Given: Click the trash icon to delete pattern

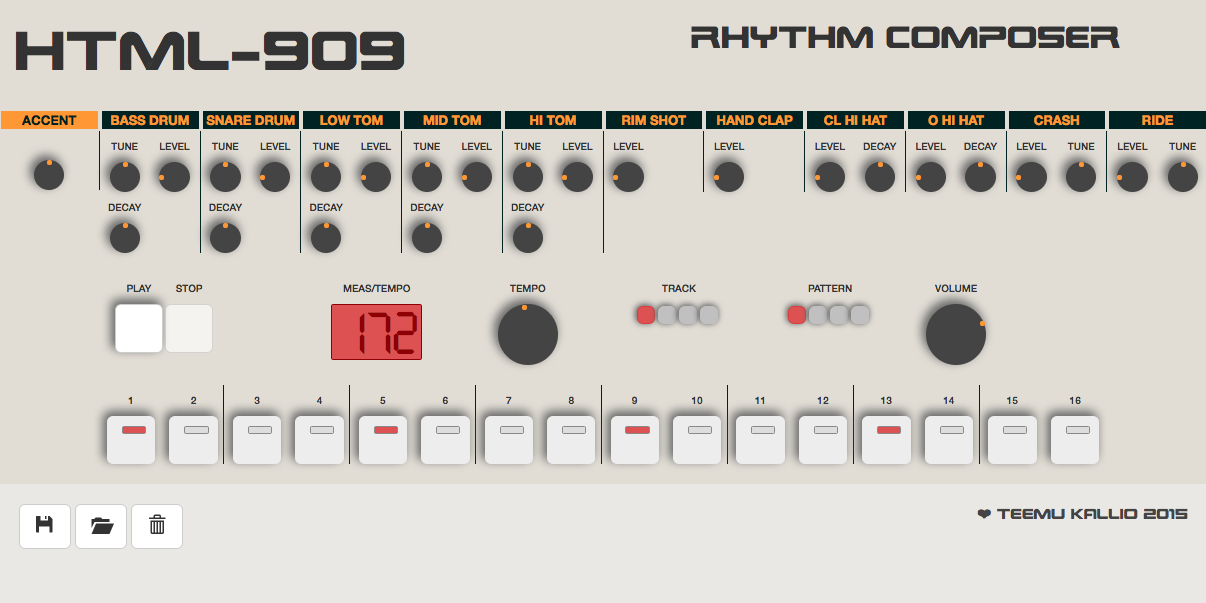Looking at the screenshot, I should 156,526.
